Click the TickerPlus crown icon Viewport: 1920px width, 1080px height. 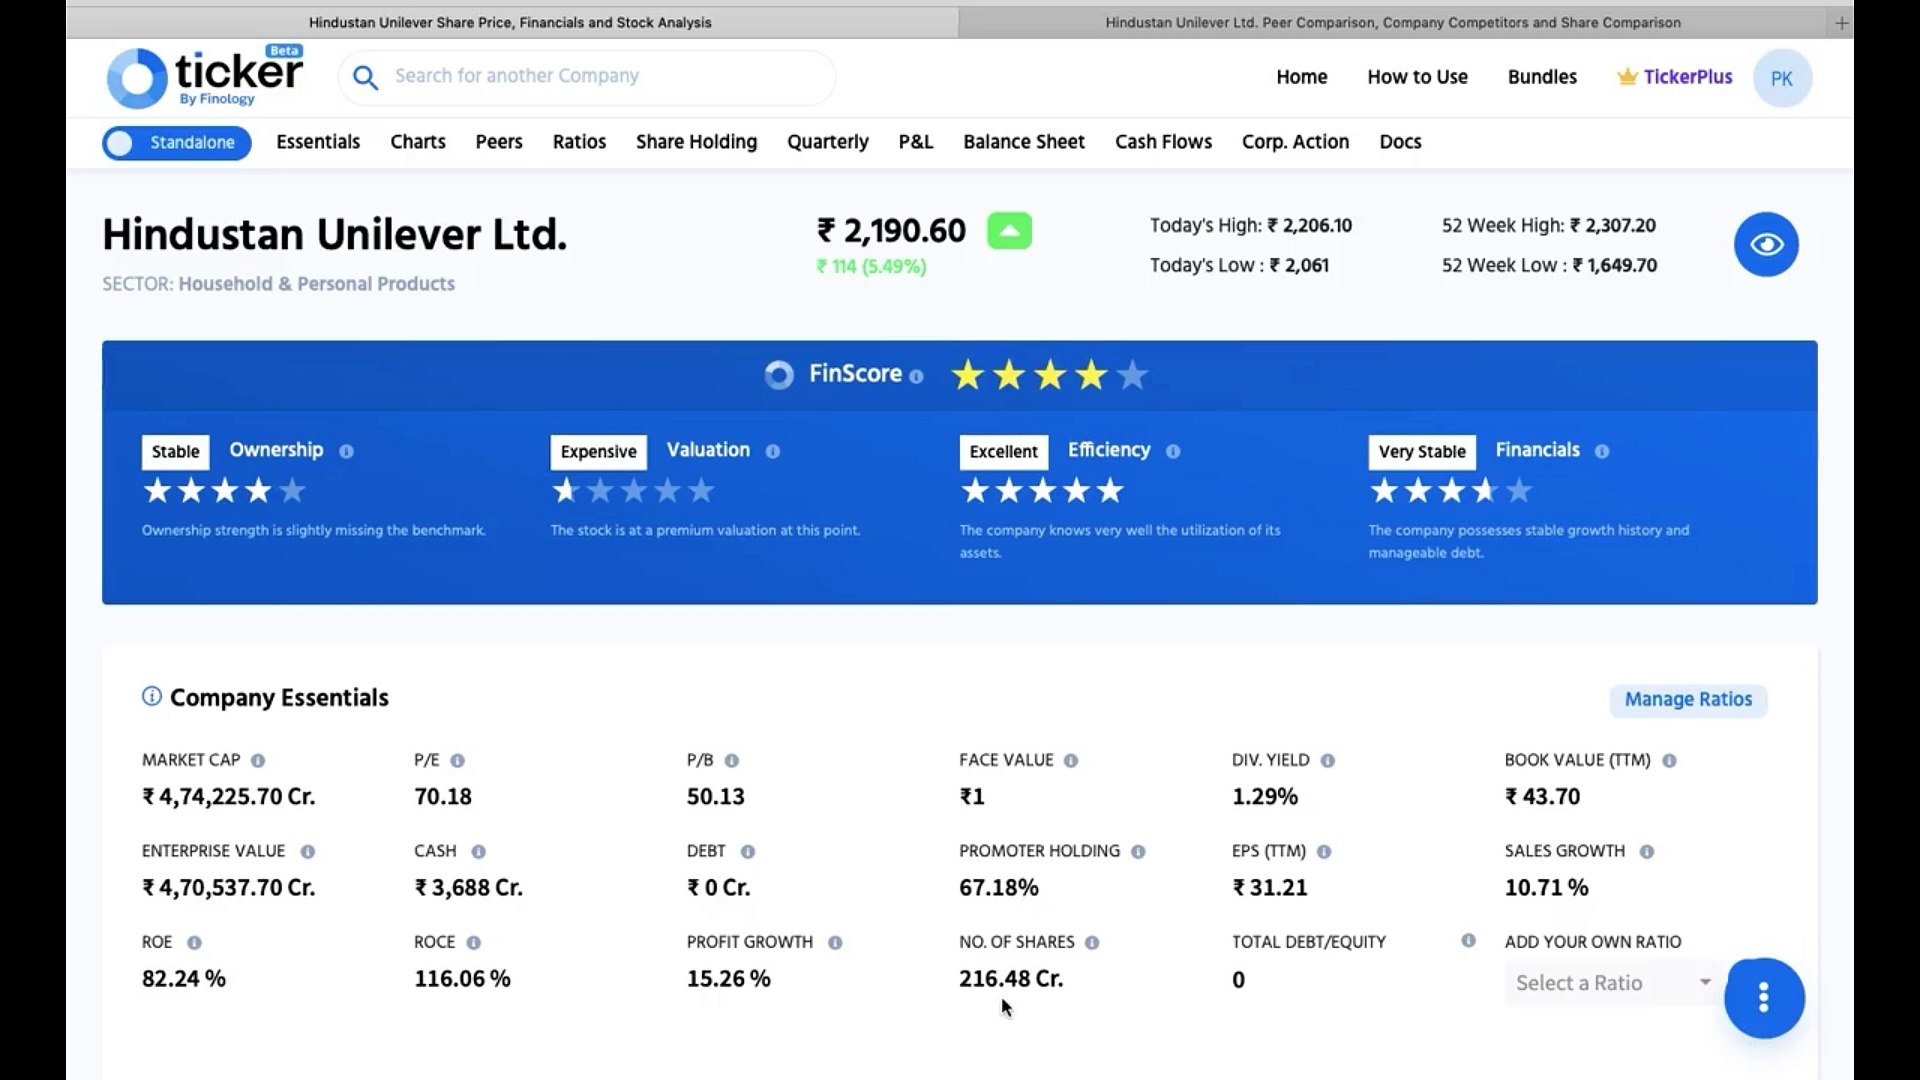coord(1627,77)
